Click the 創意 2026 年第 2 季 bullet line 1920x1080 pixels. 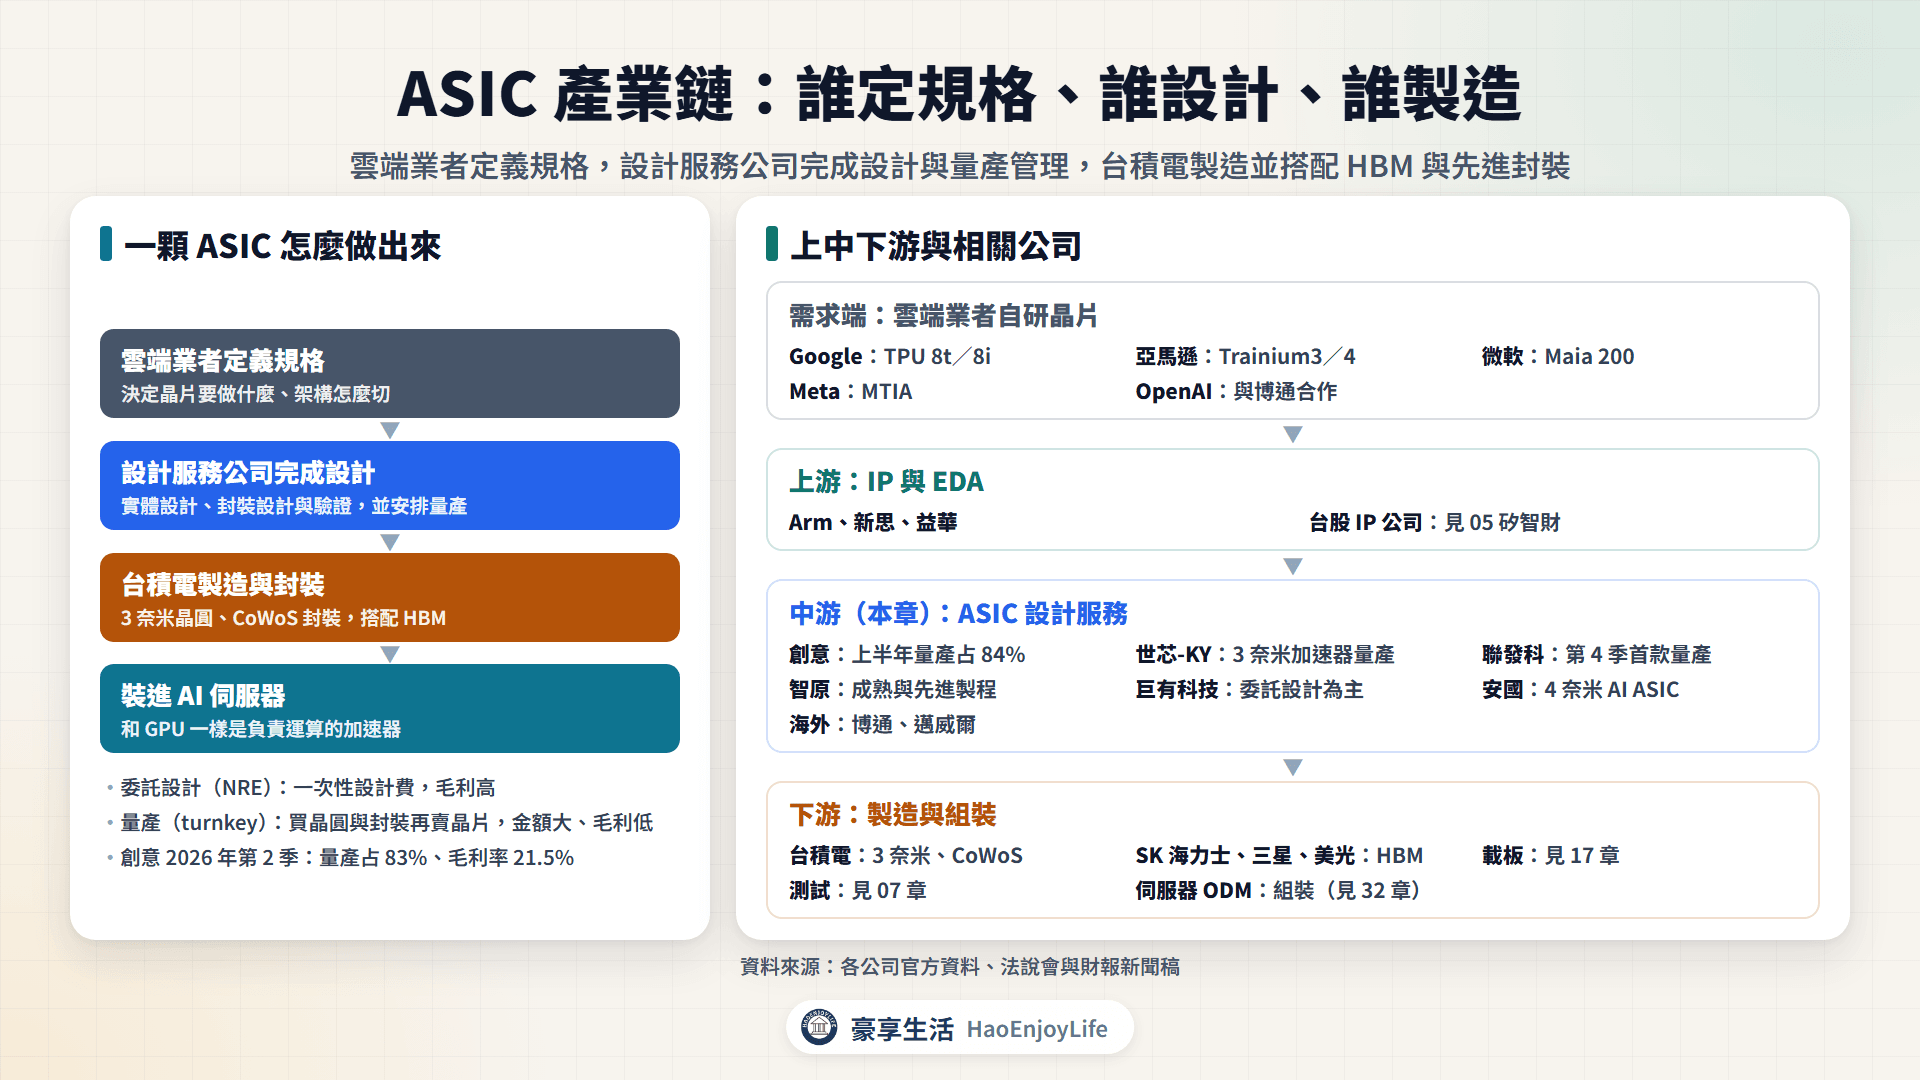pos(347,858)
